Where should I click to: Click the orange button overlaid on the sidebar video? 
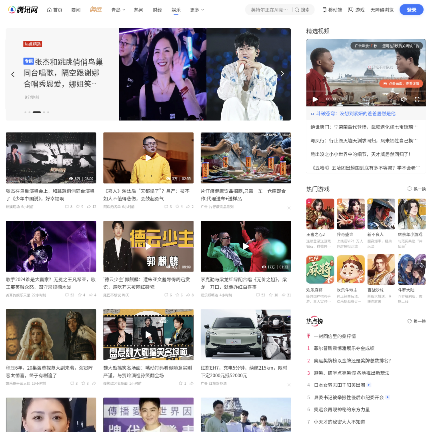[x=401, y=83]
